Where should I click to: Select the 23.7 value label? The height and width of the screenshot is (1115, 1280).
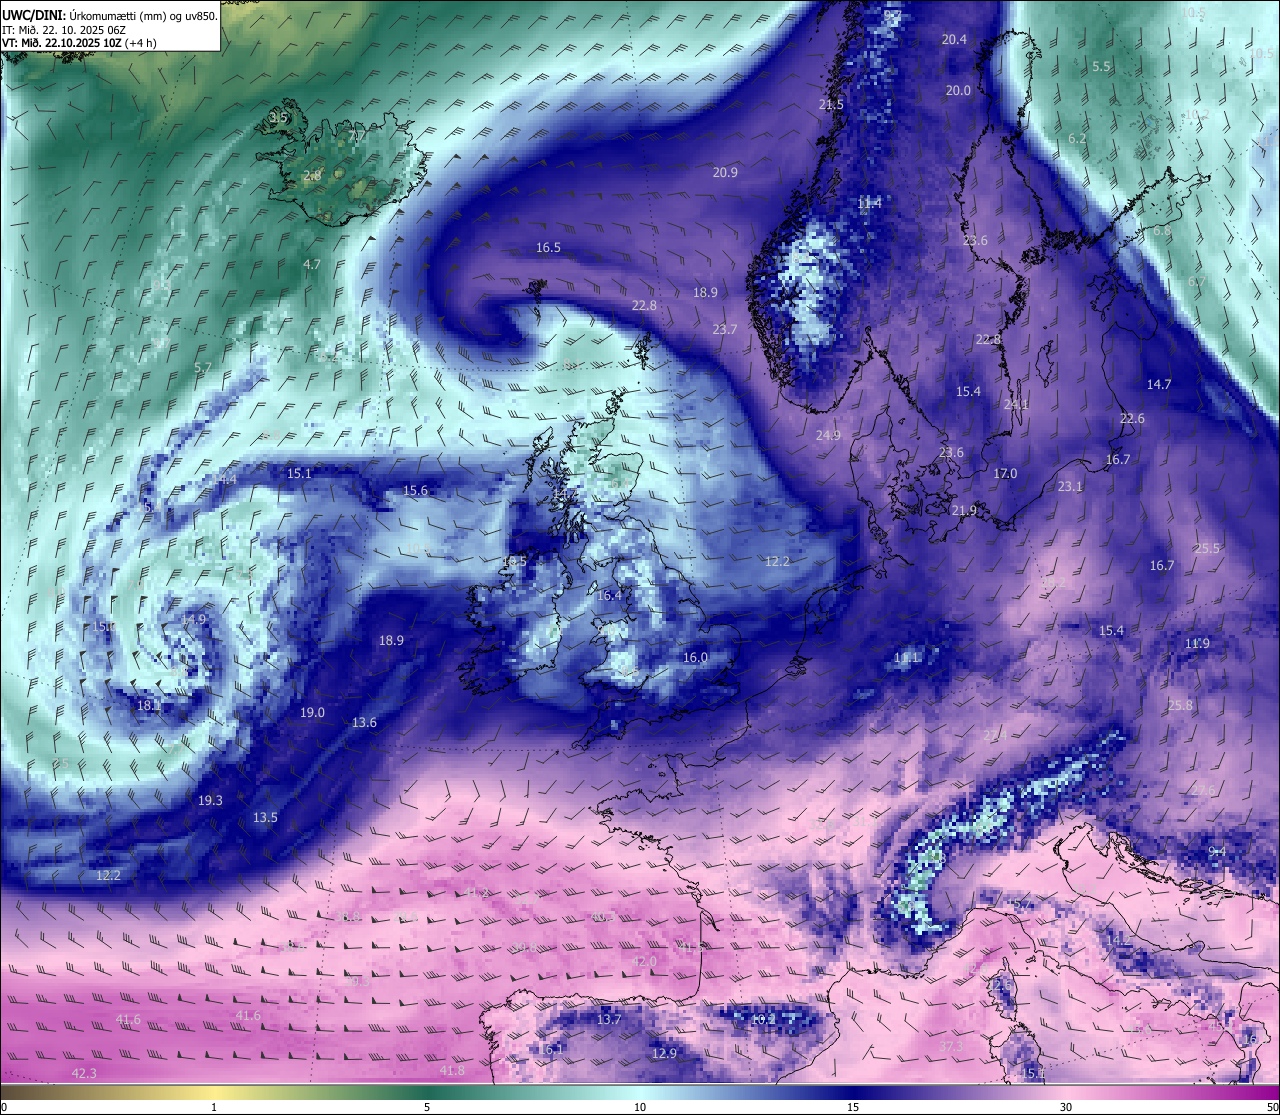724,330
